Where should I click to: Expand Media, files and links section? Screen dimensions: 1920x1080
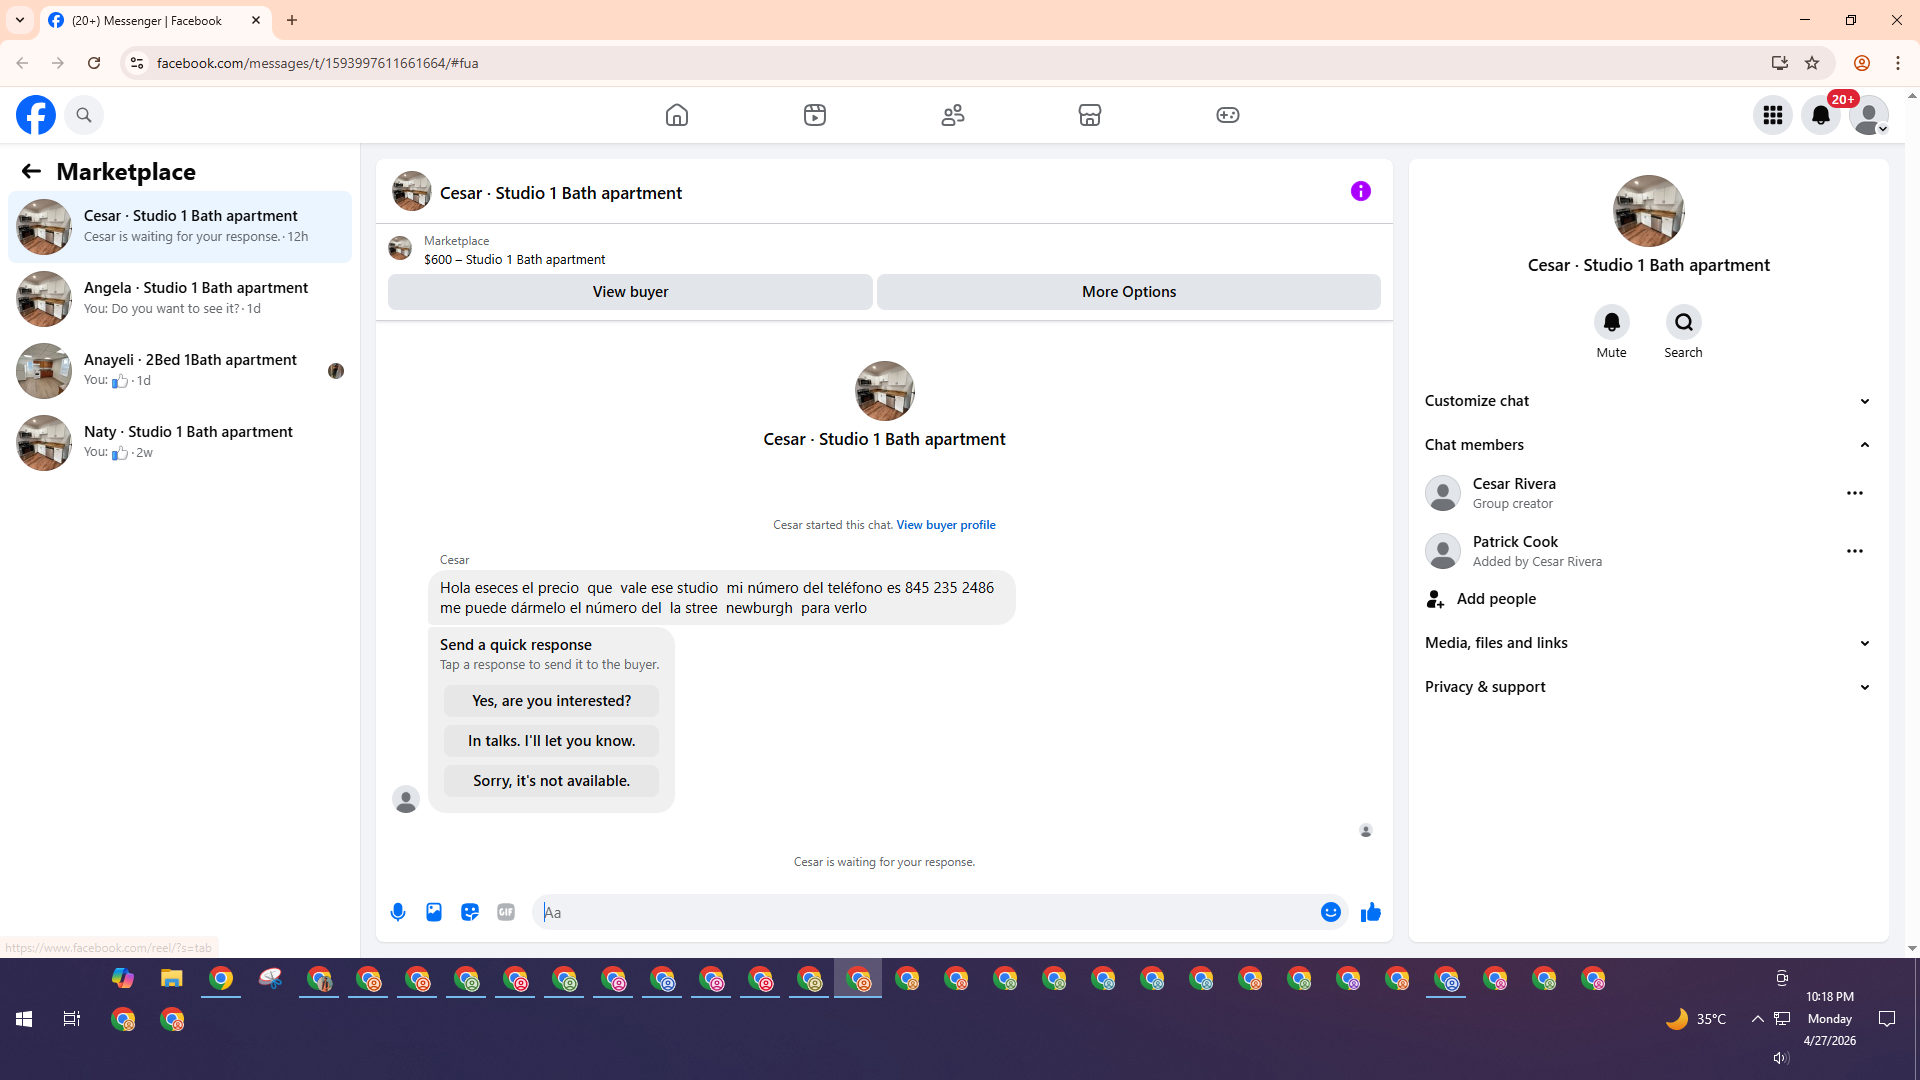point(1648,643)
